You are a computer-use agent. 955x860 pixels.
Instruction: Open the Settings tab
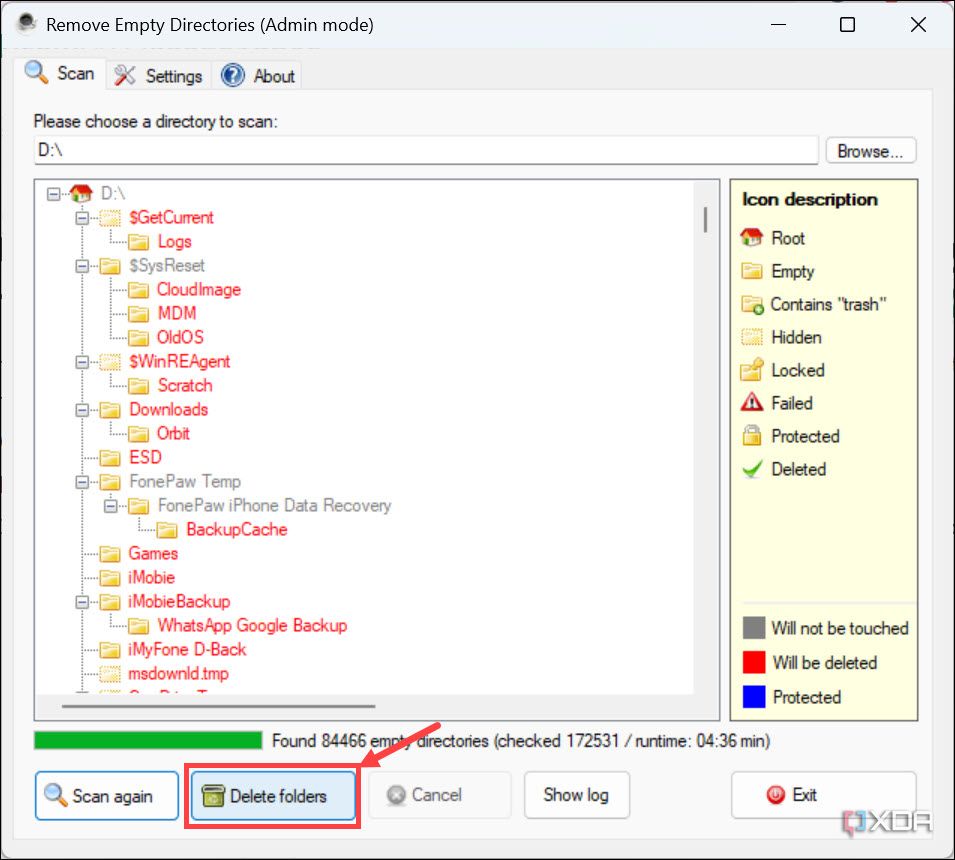point(158,76)
